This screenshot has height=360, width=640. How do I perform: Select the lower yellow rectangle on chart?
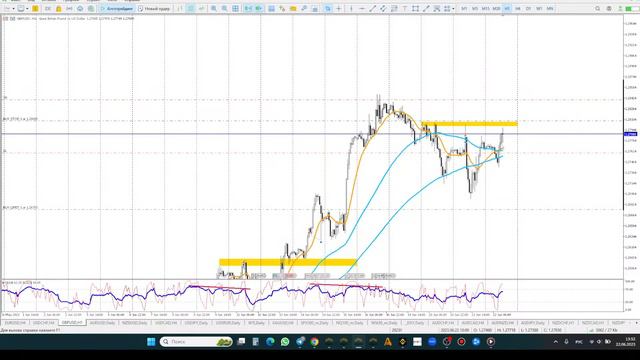pyautogui.click(x=288, y=262)
